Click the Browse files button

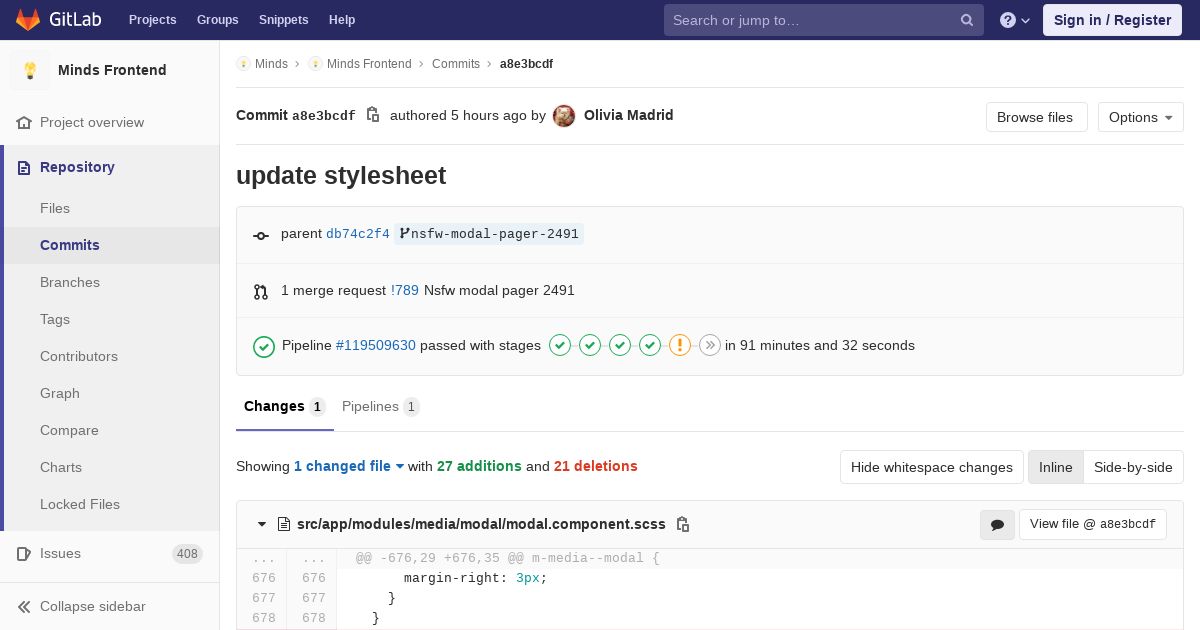click(x=1035, y=117)
